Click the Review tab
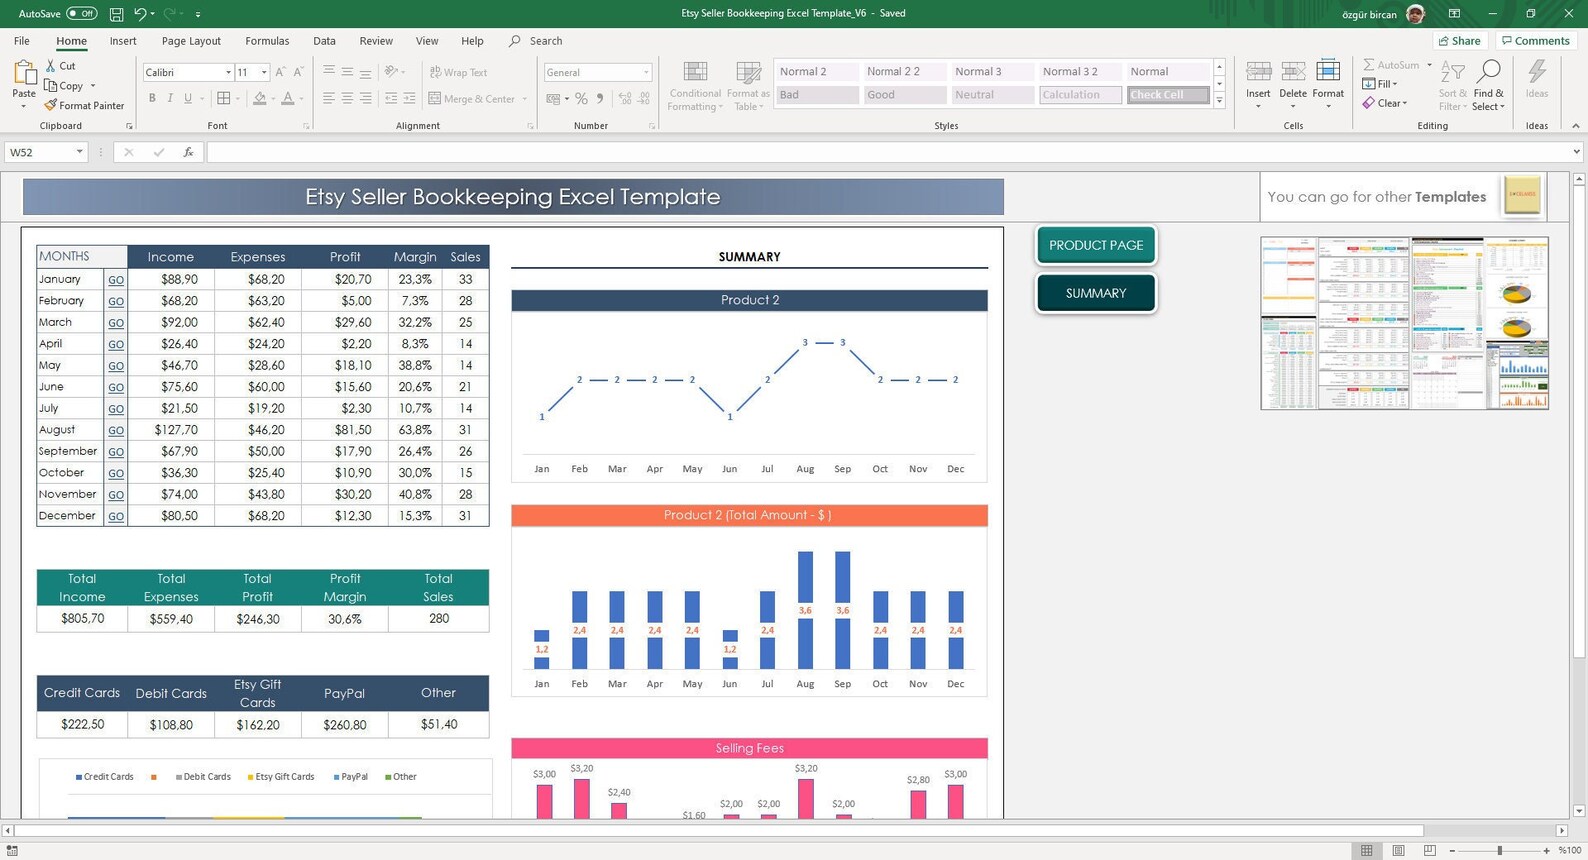Viewport: 1588px width, 860px height. pos(376,41)
